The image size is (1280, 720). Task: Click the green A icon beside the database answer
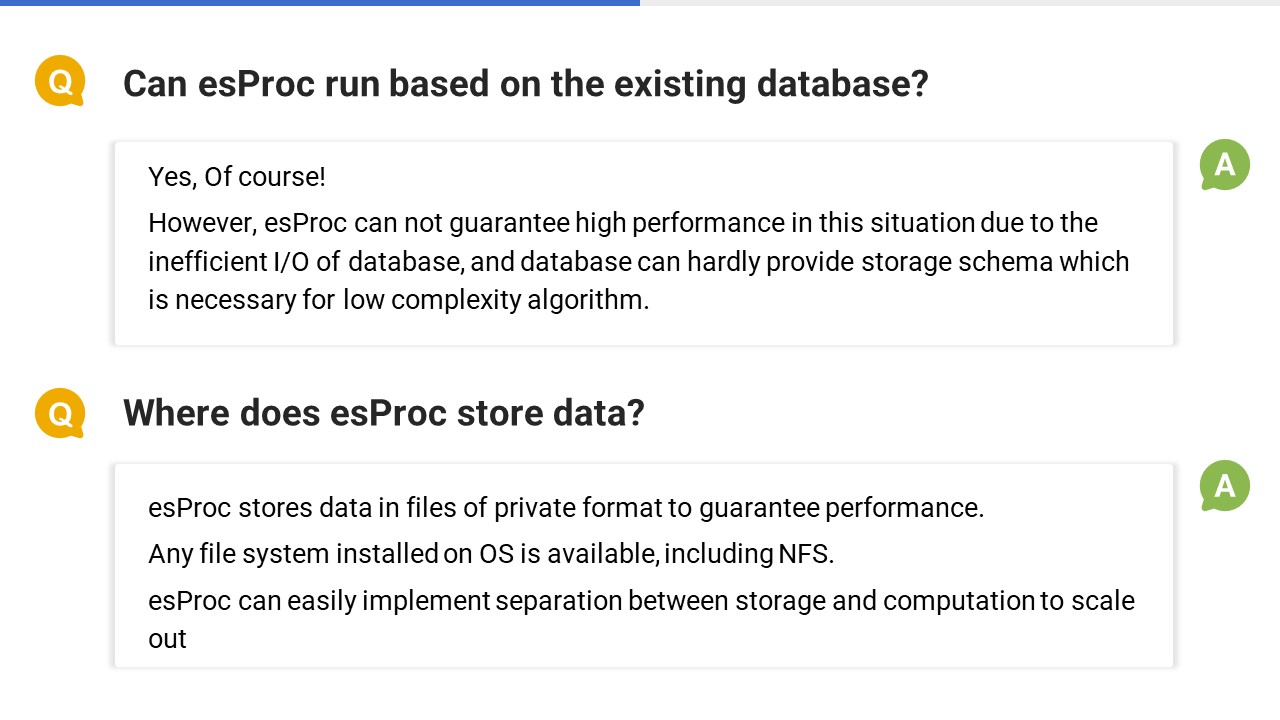point(1225,165)
